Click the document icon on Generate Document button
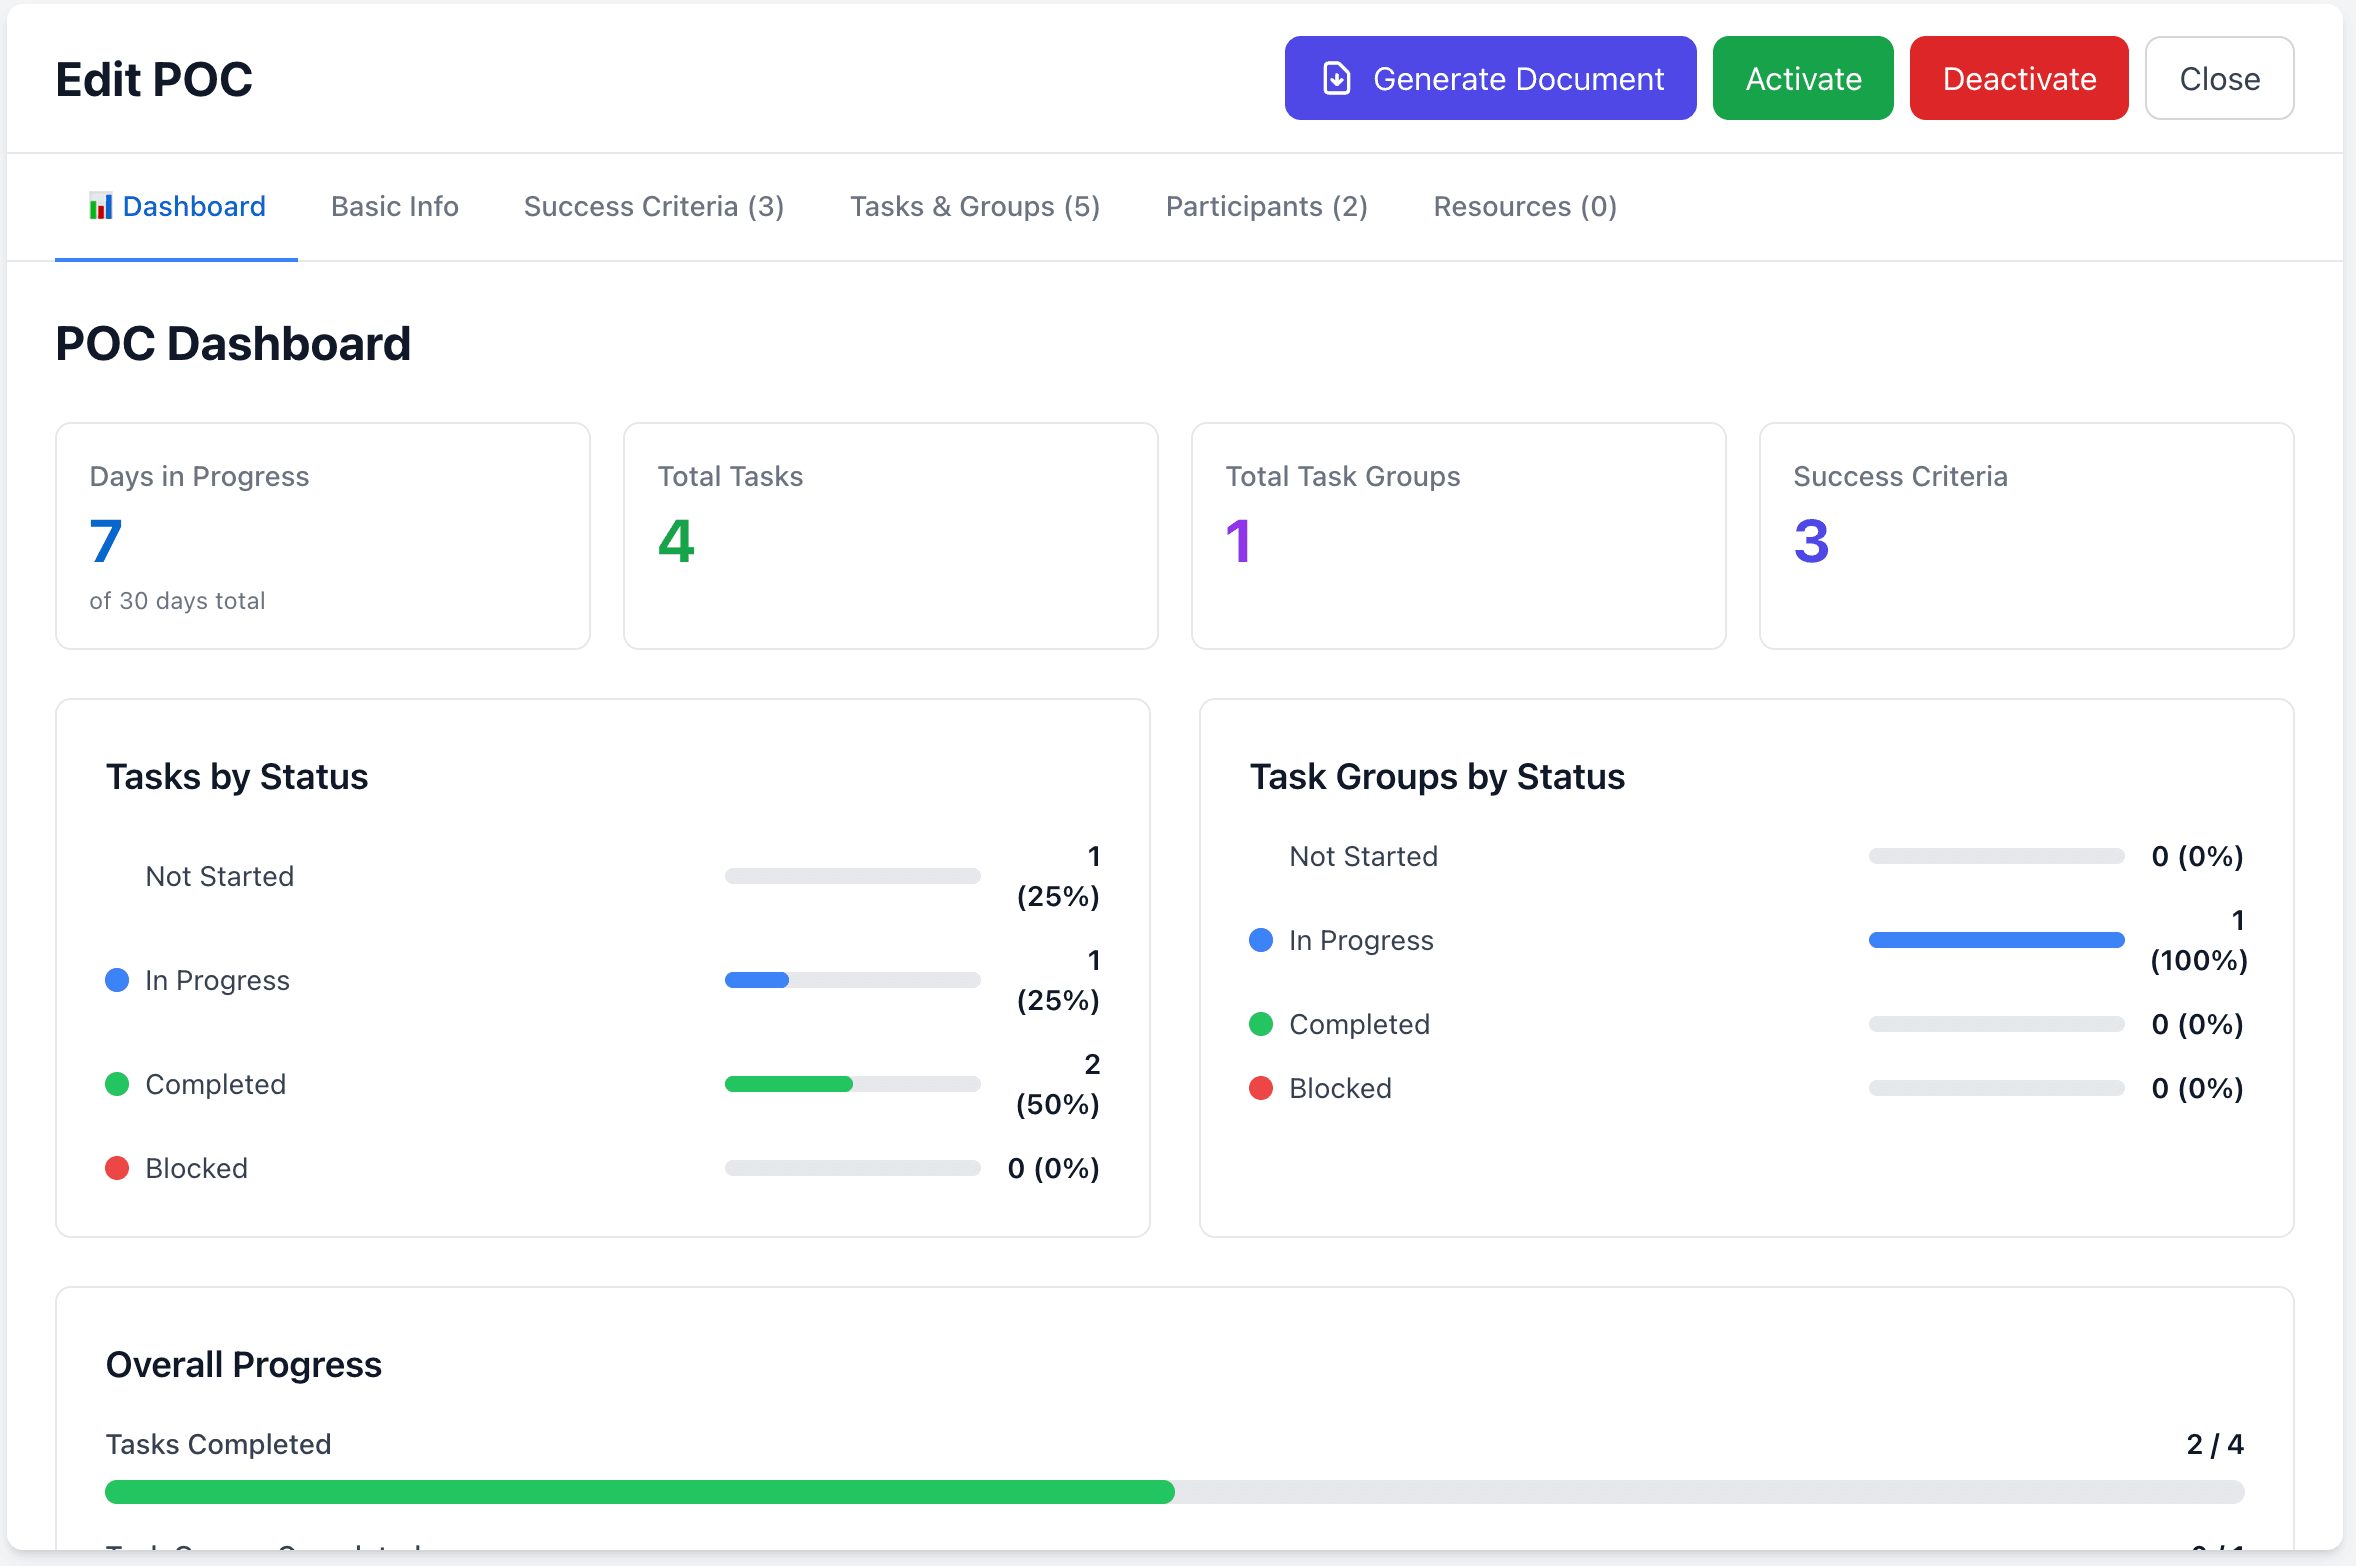 pos(1337,77)
